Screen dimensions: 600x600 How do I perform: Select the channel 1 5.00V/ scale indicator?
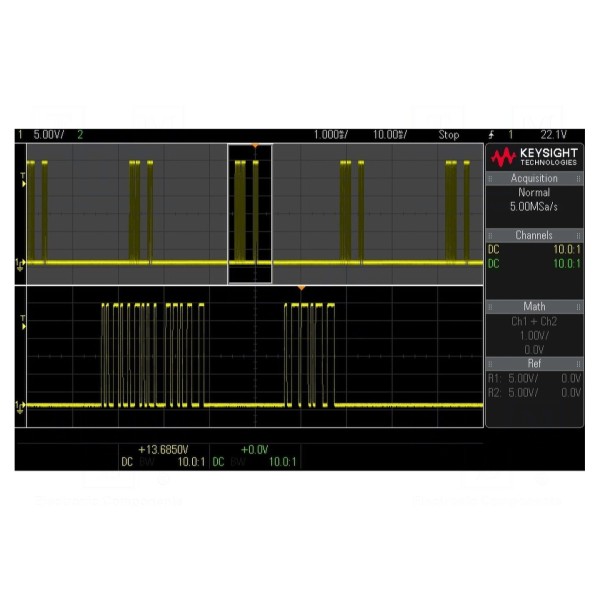49,135
